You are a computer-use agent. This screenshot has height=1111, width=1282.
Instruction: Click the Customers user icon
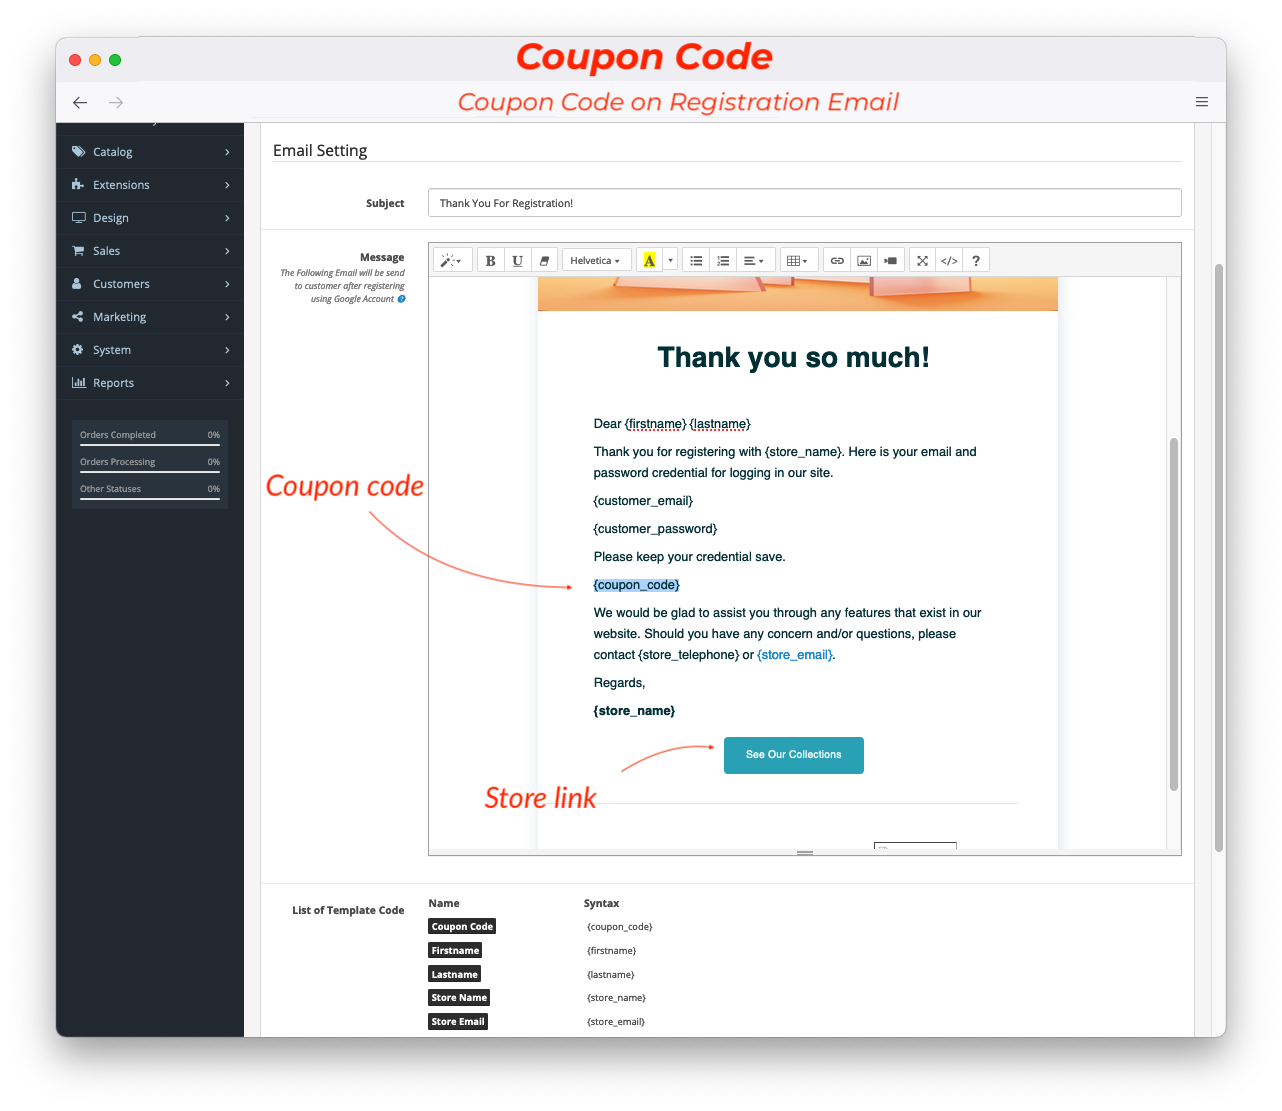tap(77, 284)
